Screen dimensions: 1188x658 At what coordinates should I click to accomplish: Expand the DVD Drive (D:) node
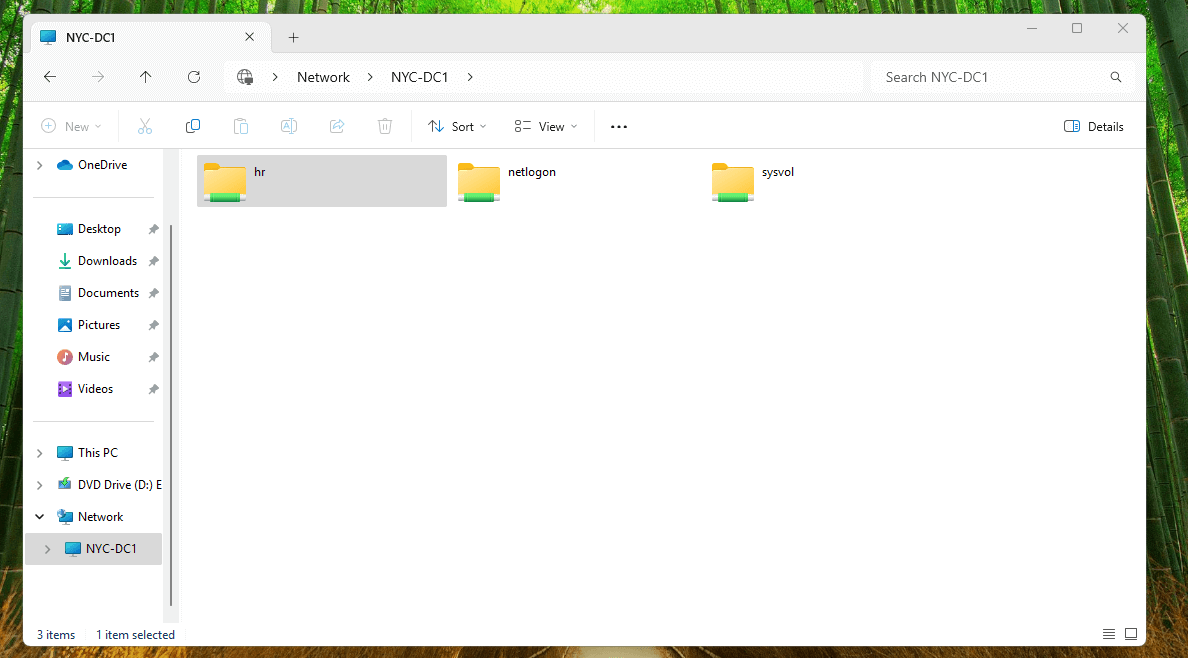39,484
